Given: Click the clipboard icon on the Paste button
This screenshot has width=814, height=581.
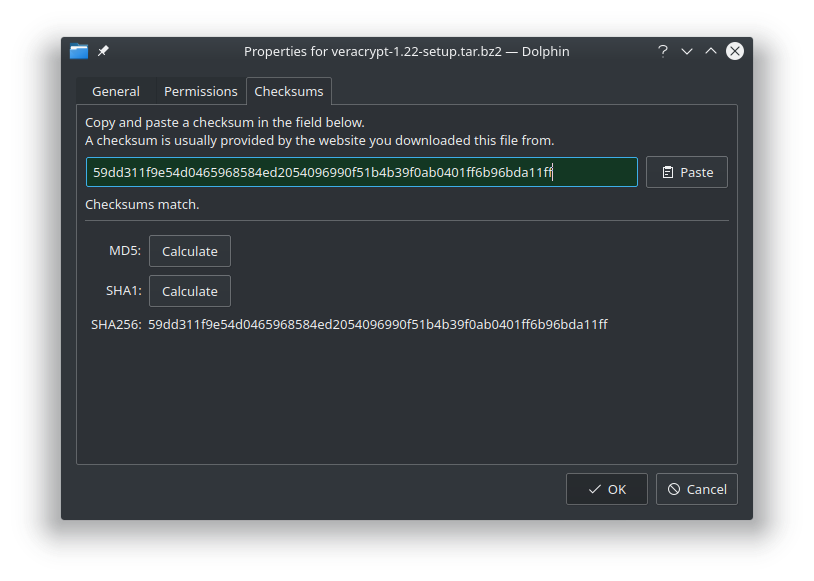Looking at the screenshot, I should [x=667, y=172].
